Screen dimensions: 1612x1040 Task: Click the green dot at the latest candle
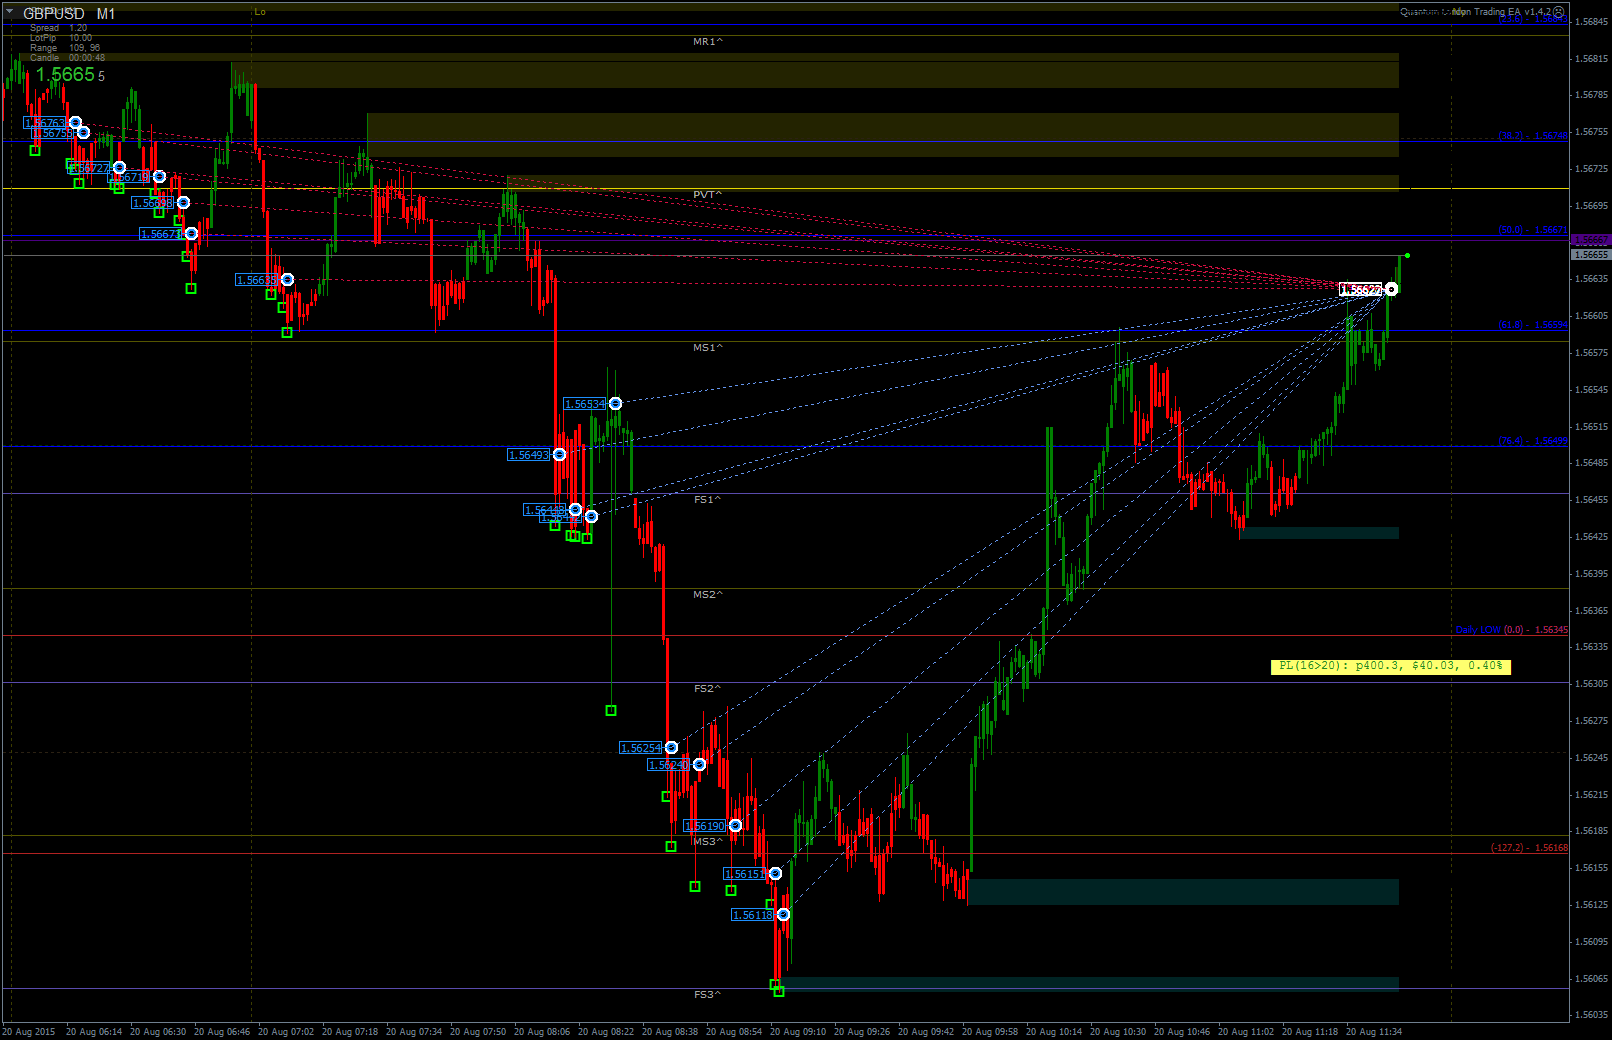coord(1407,255)
